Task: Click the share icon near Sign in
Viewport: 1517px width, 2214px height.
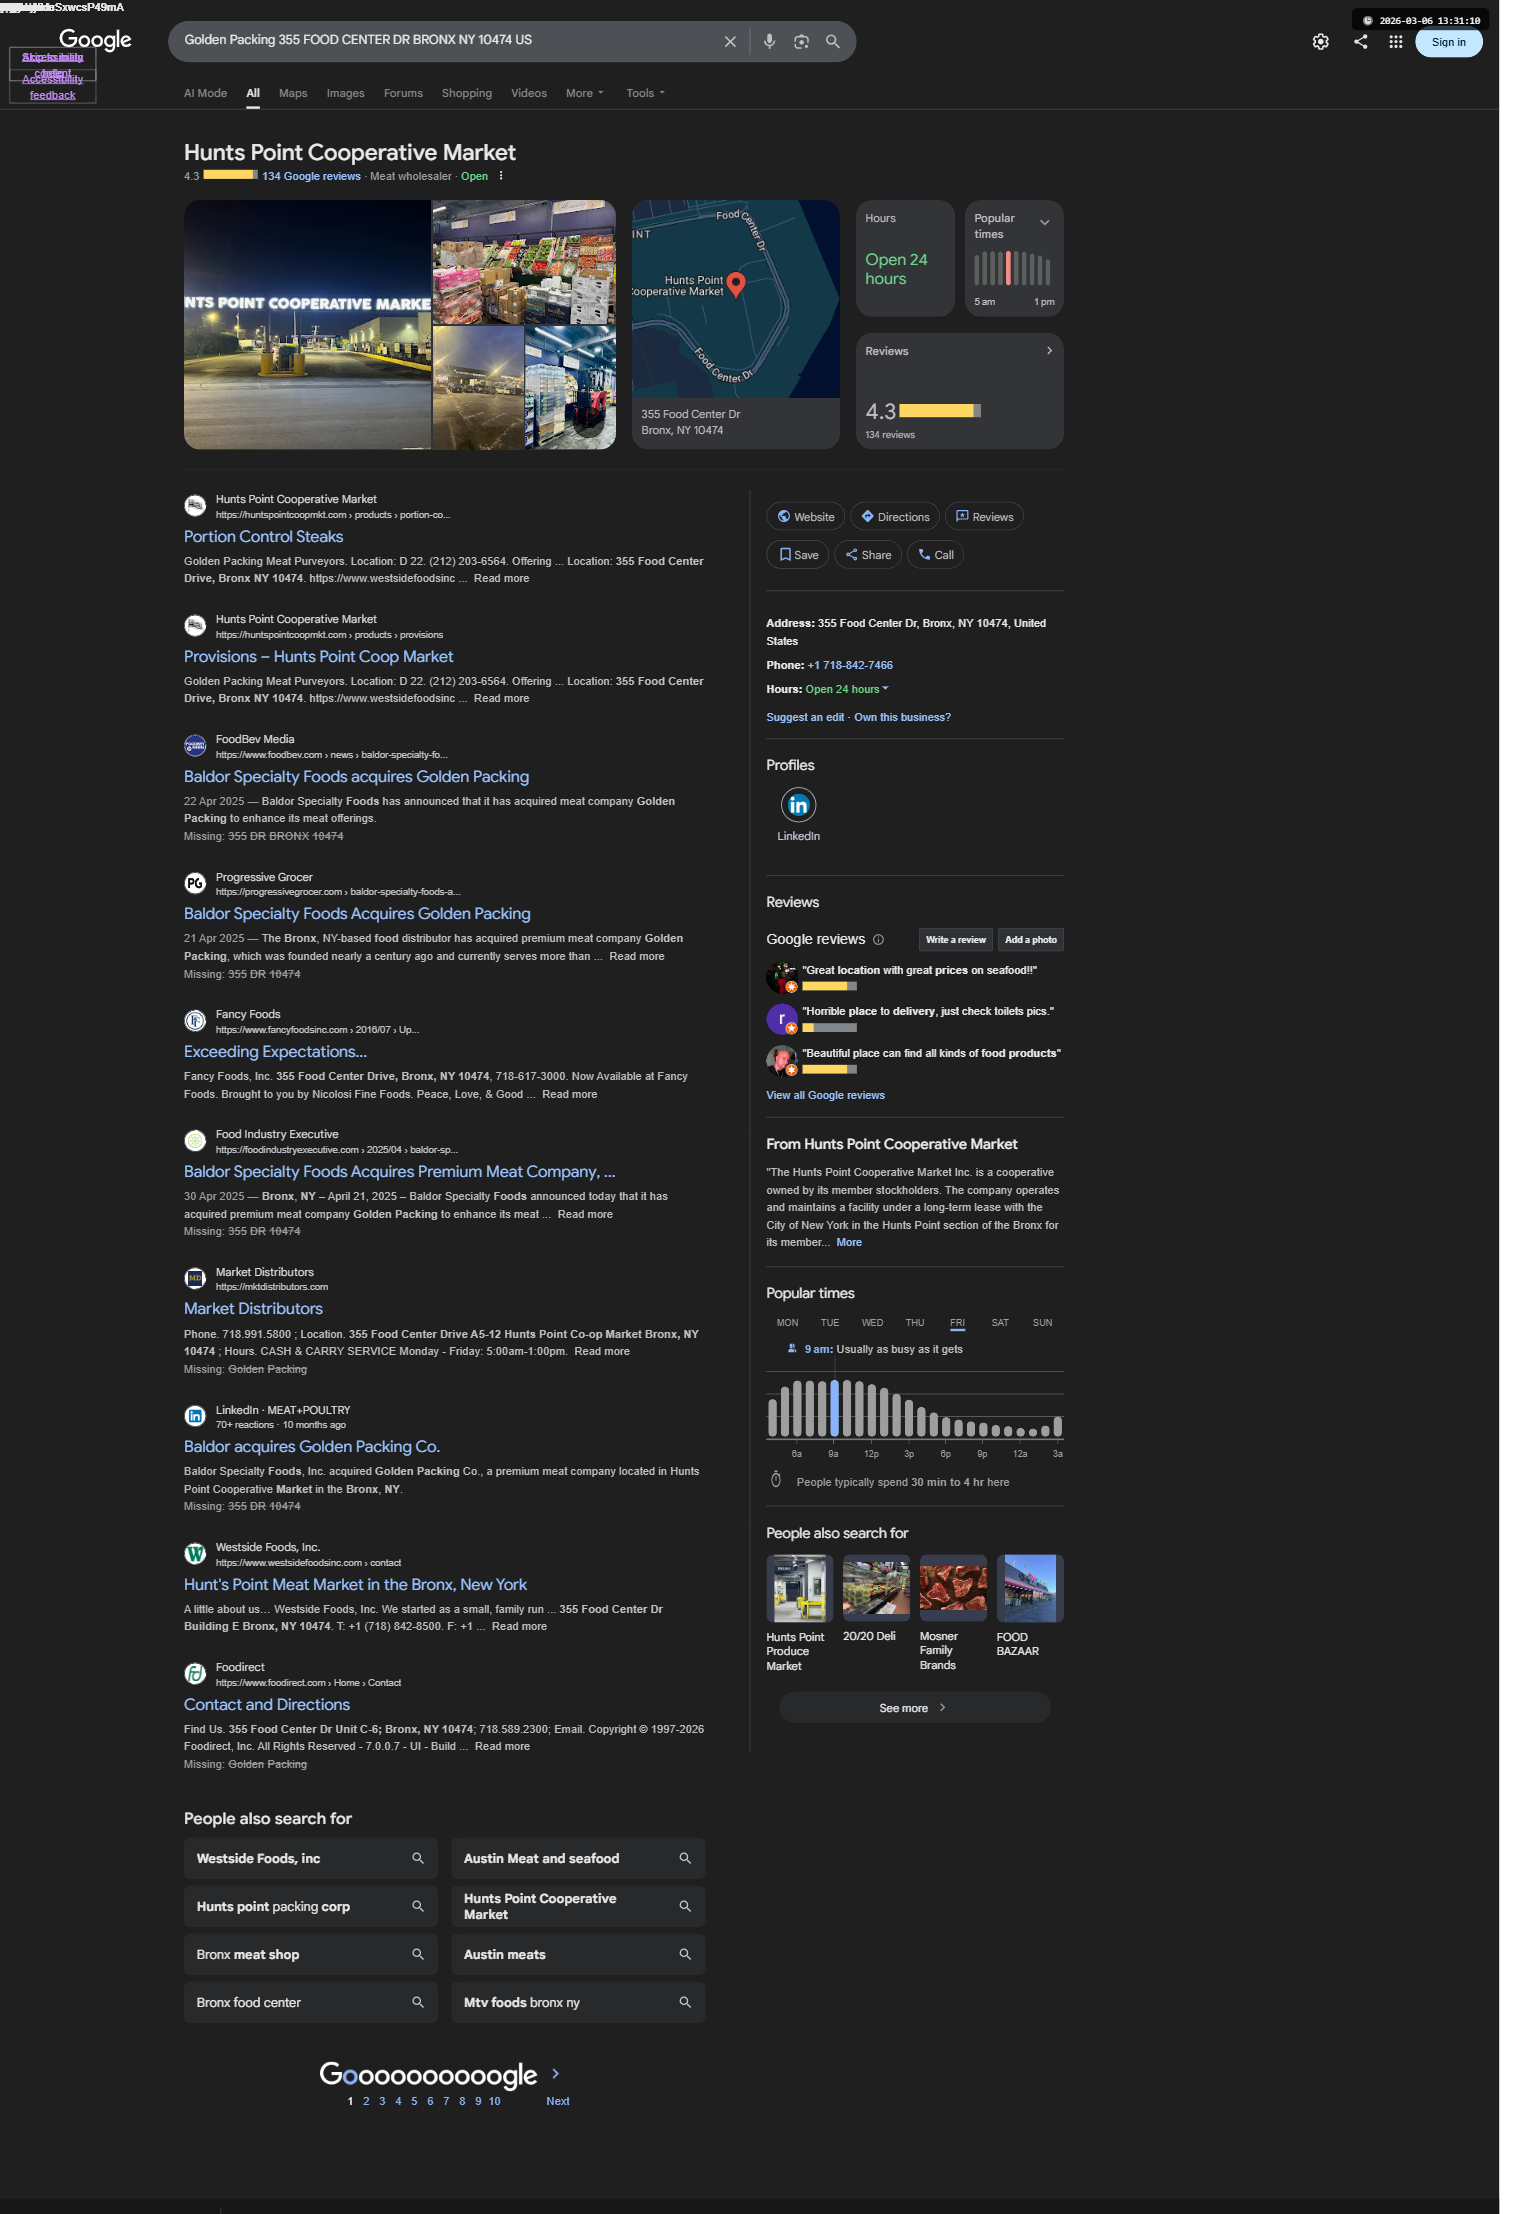Action: point(1361,42)
